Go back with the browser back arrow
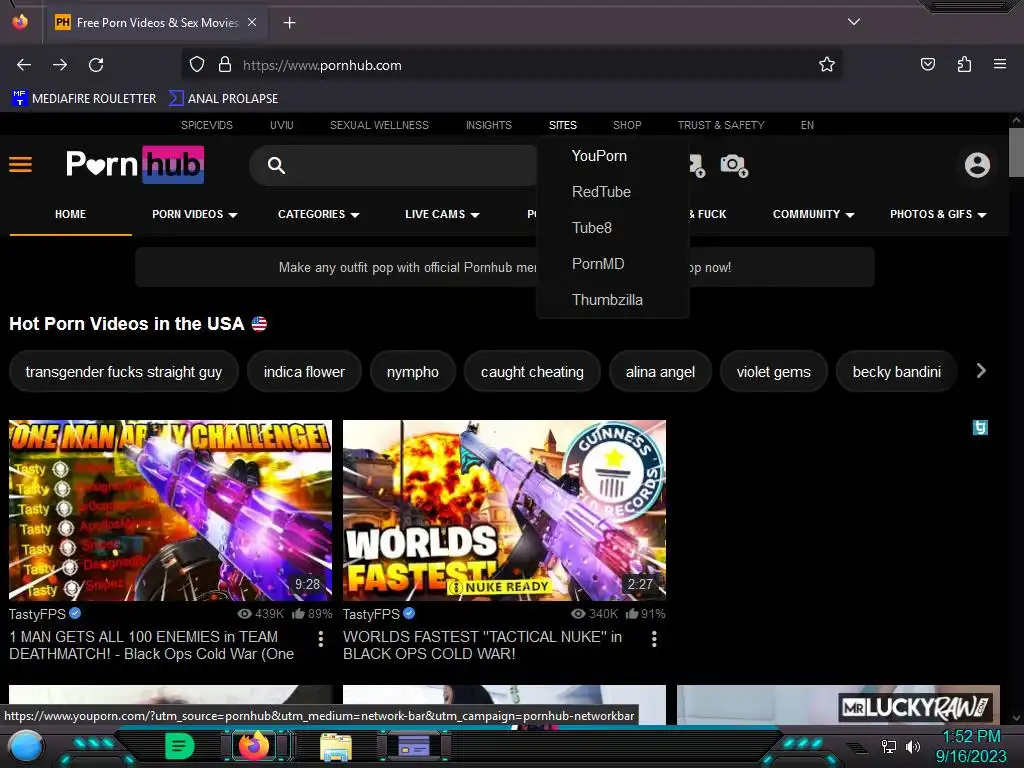This screenshot has height=768, width=1024. (24, 65)
